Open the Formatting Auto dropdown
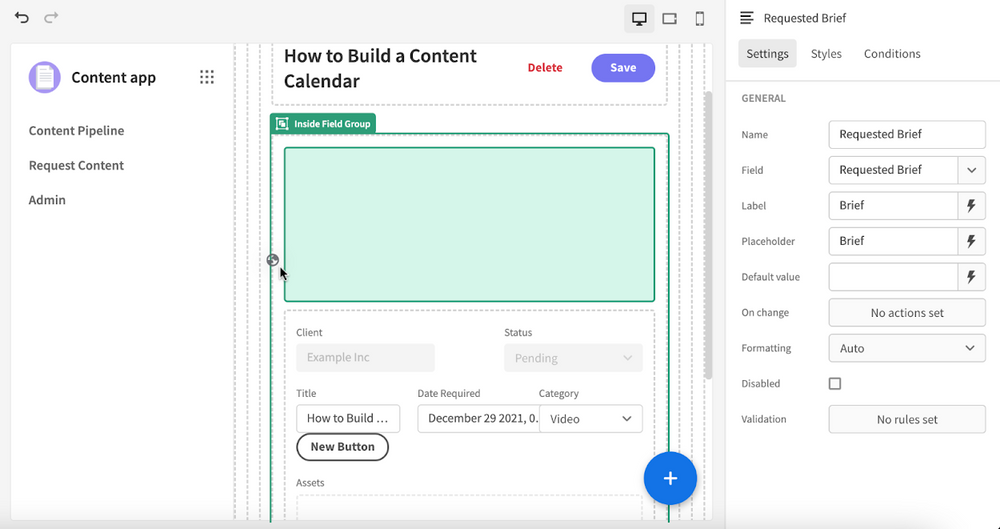Image resolution: width=1000 pixels, height=529 pixels. pyautogui.click(x=907, y=348)
